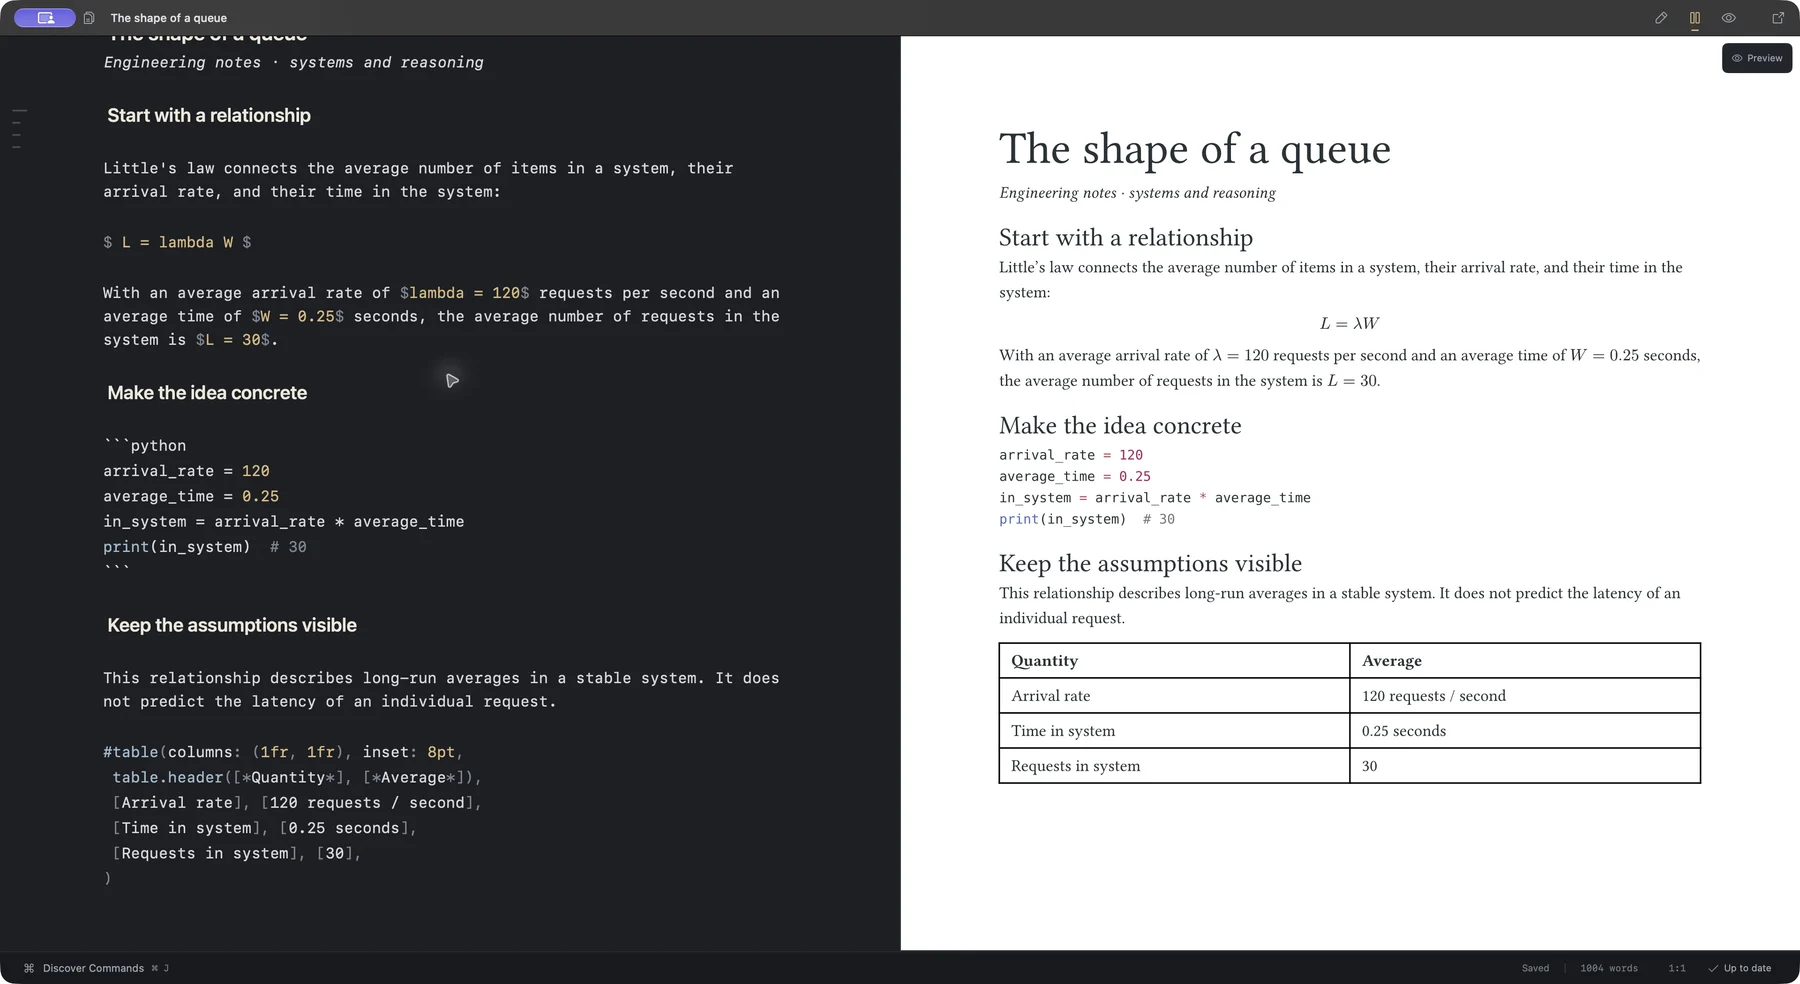Select the split view columns icon
Image resolution: width=1800 pixels, height=984 pixels.
[x=1695, y=18]
